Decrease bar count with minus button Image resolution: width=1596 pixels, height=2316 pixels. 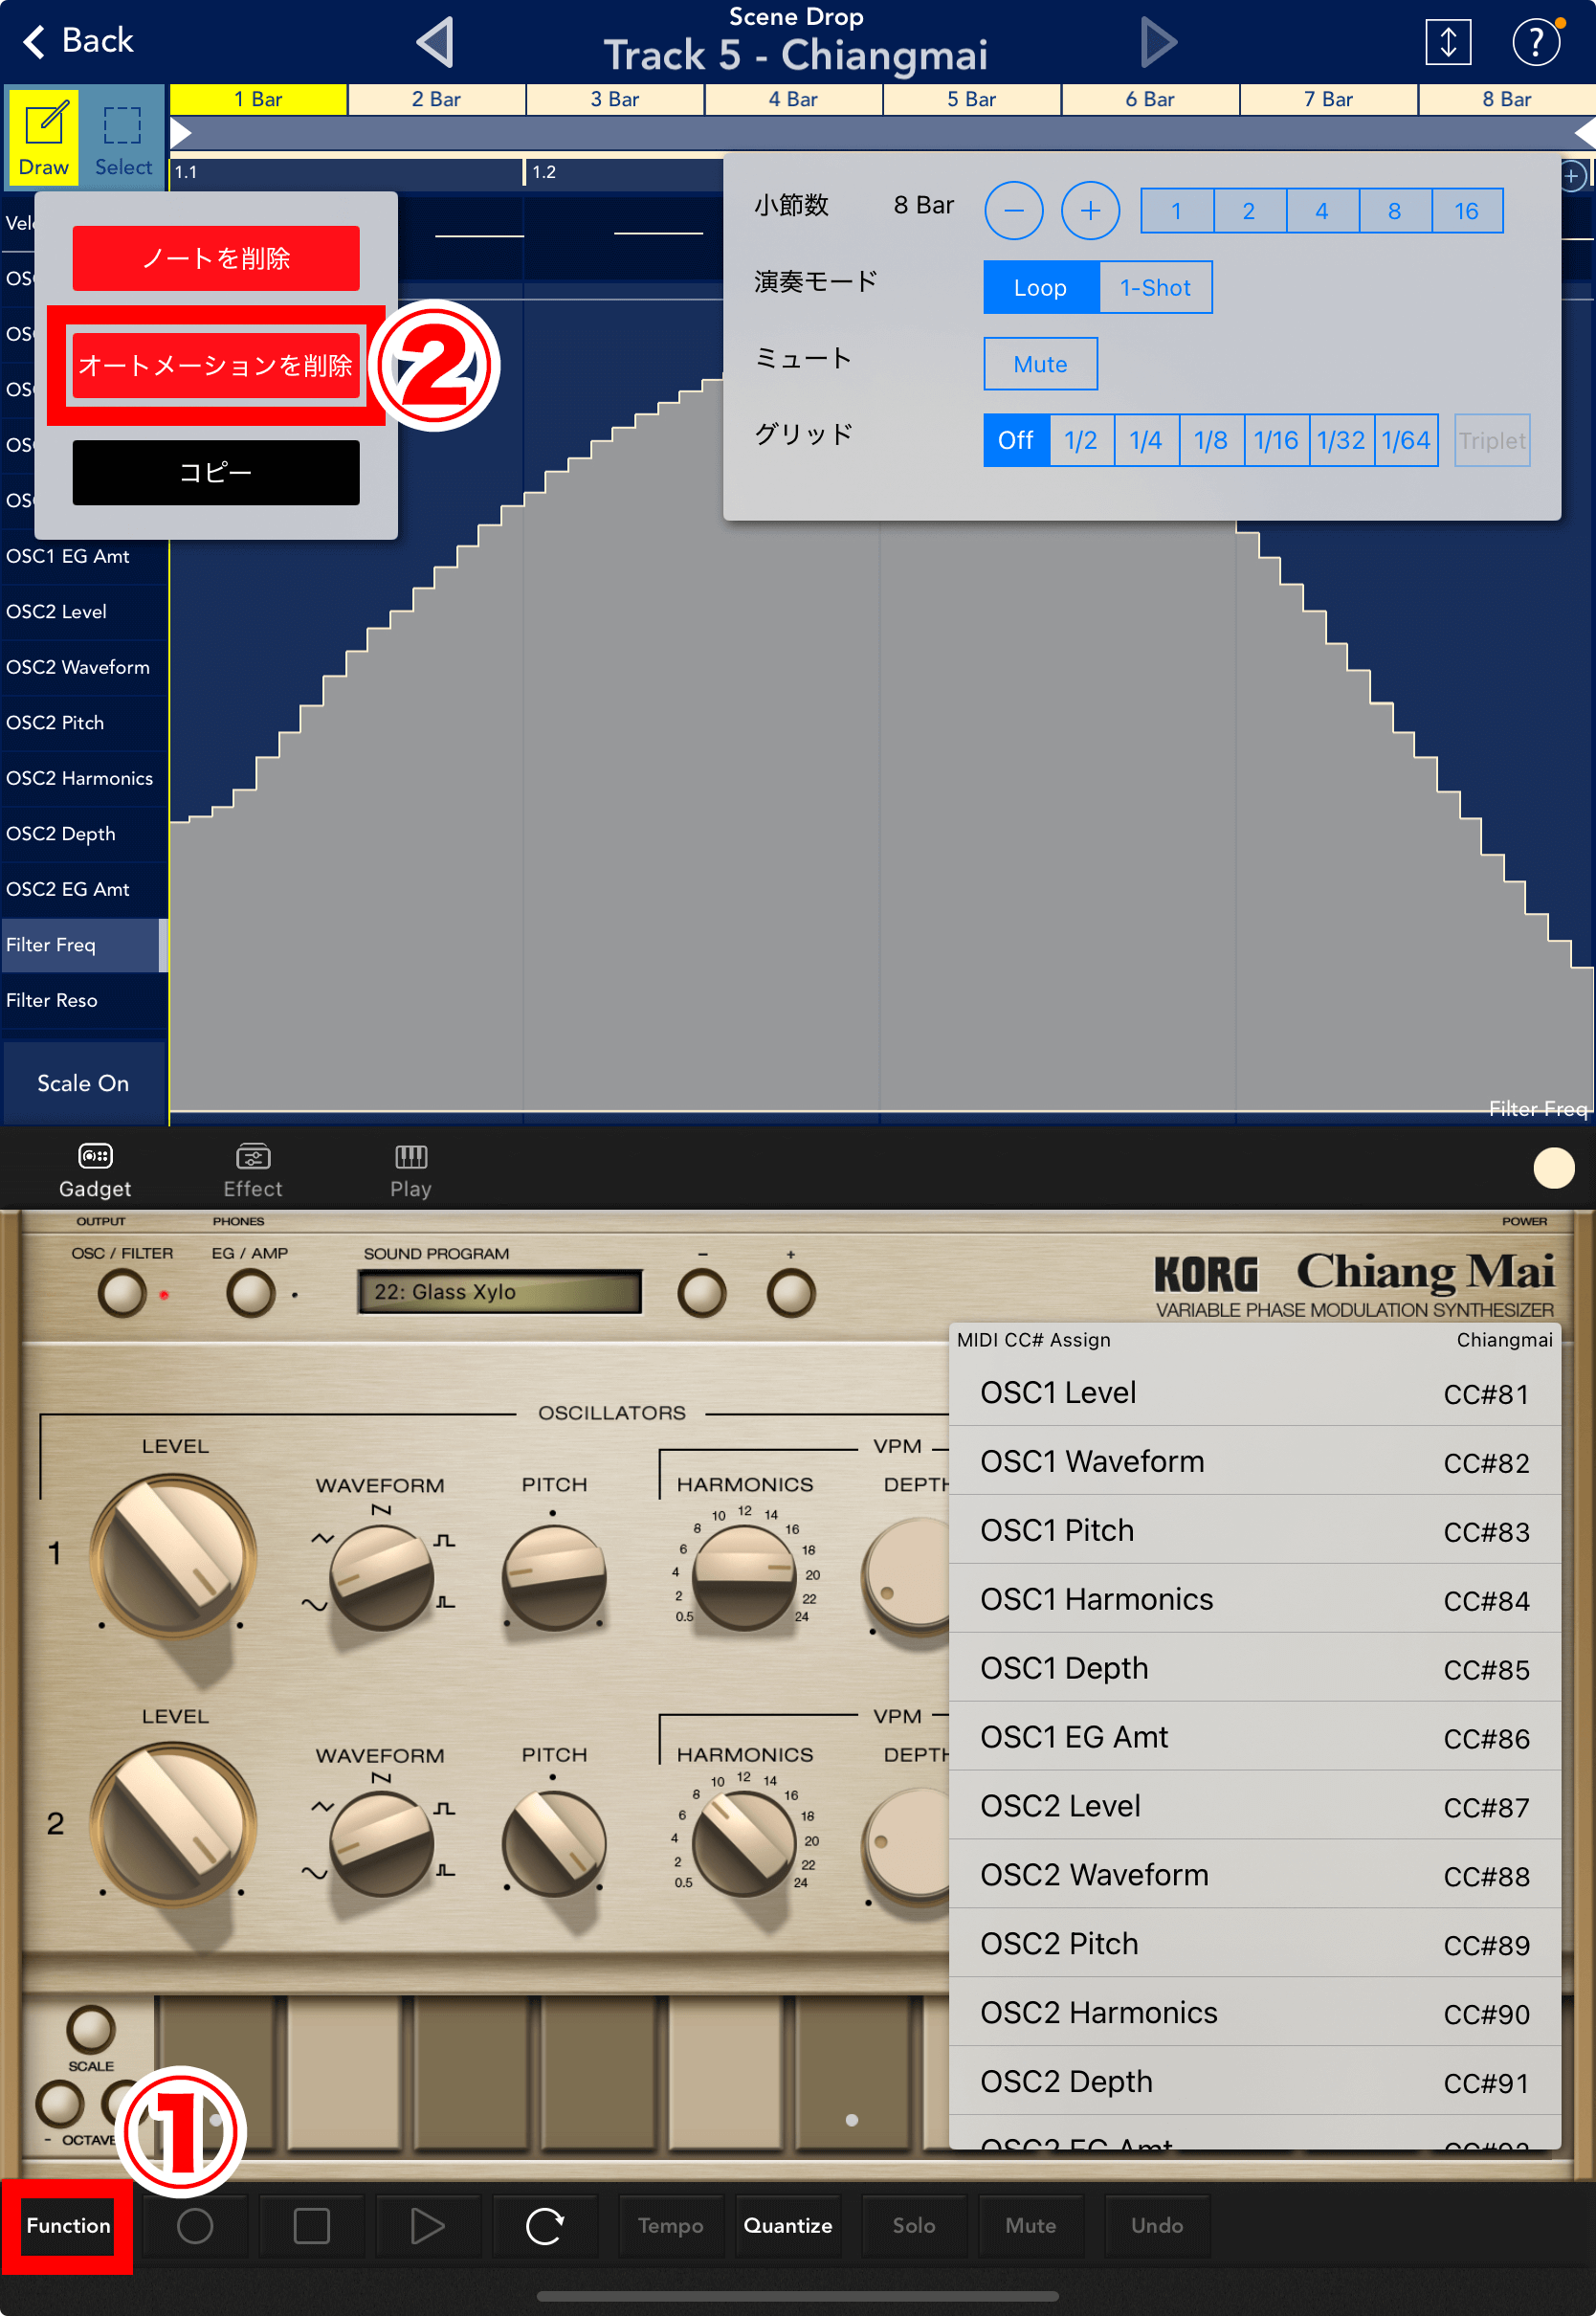(x=1013, y=210)
